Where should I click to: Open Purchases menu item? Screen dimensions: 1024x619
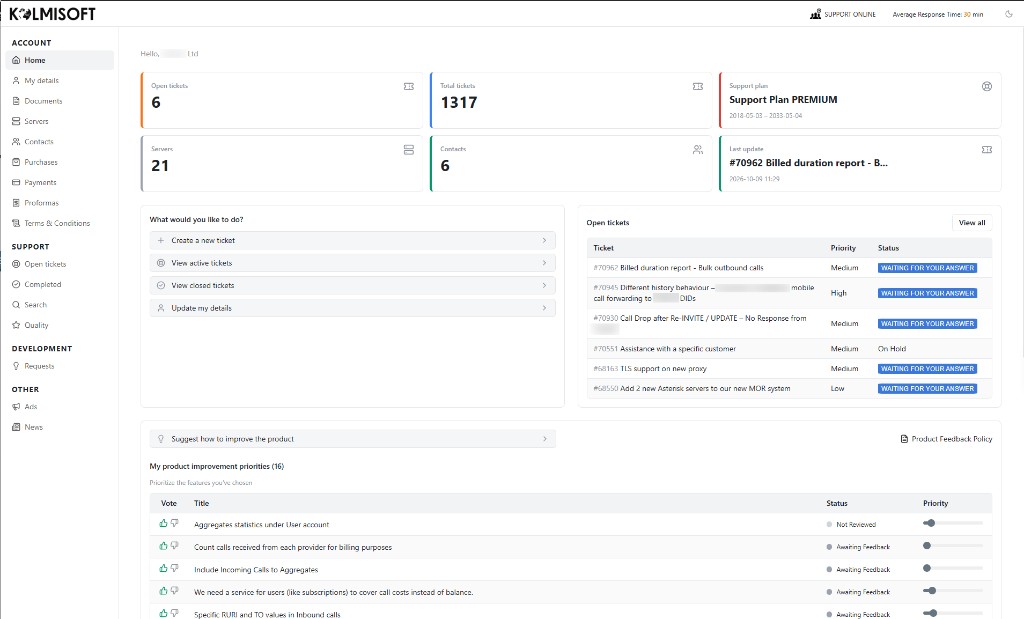(x=59, y=162)
